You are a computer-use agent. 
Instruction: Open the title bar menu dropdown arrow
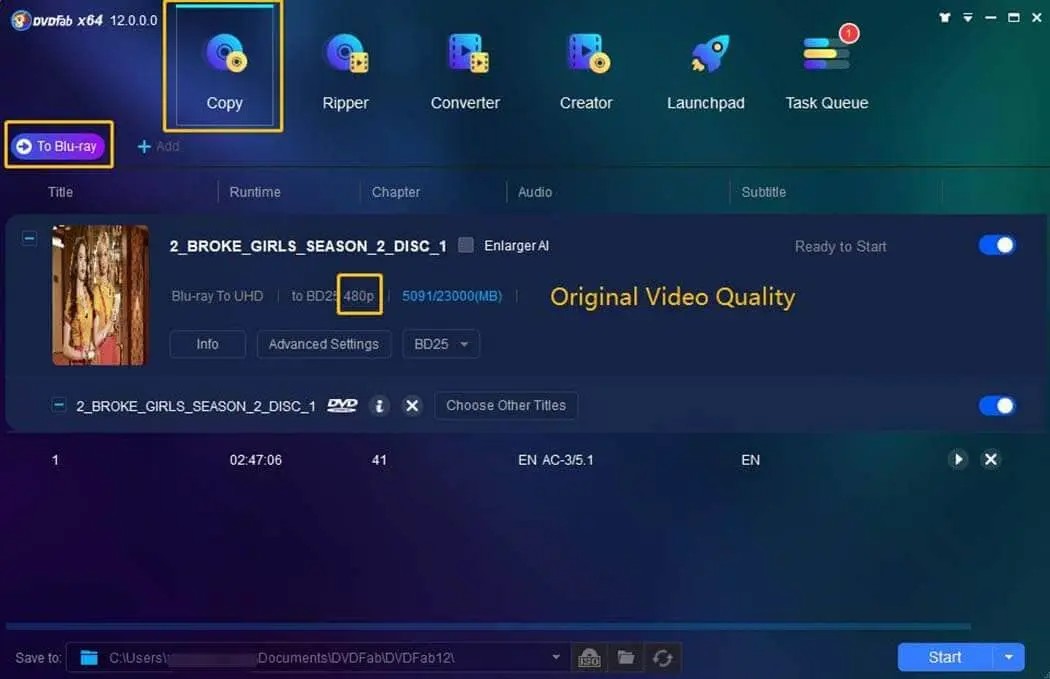pyautogui.click(x=968, y=17)
